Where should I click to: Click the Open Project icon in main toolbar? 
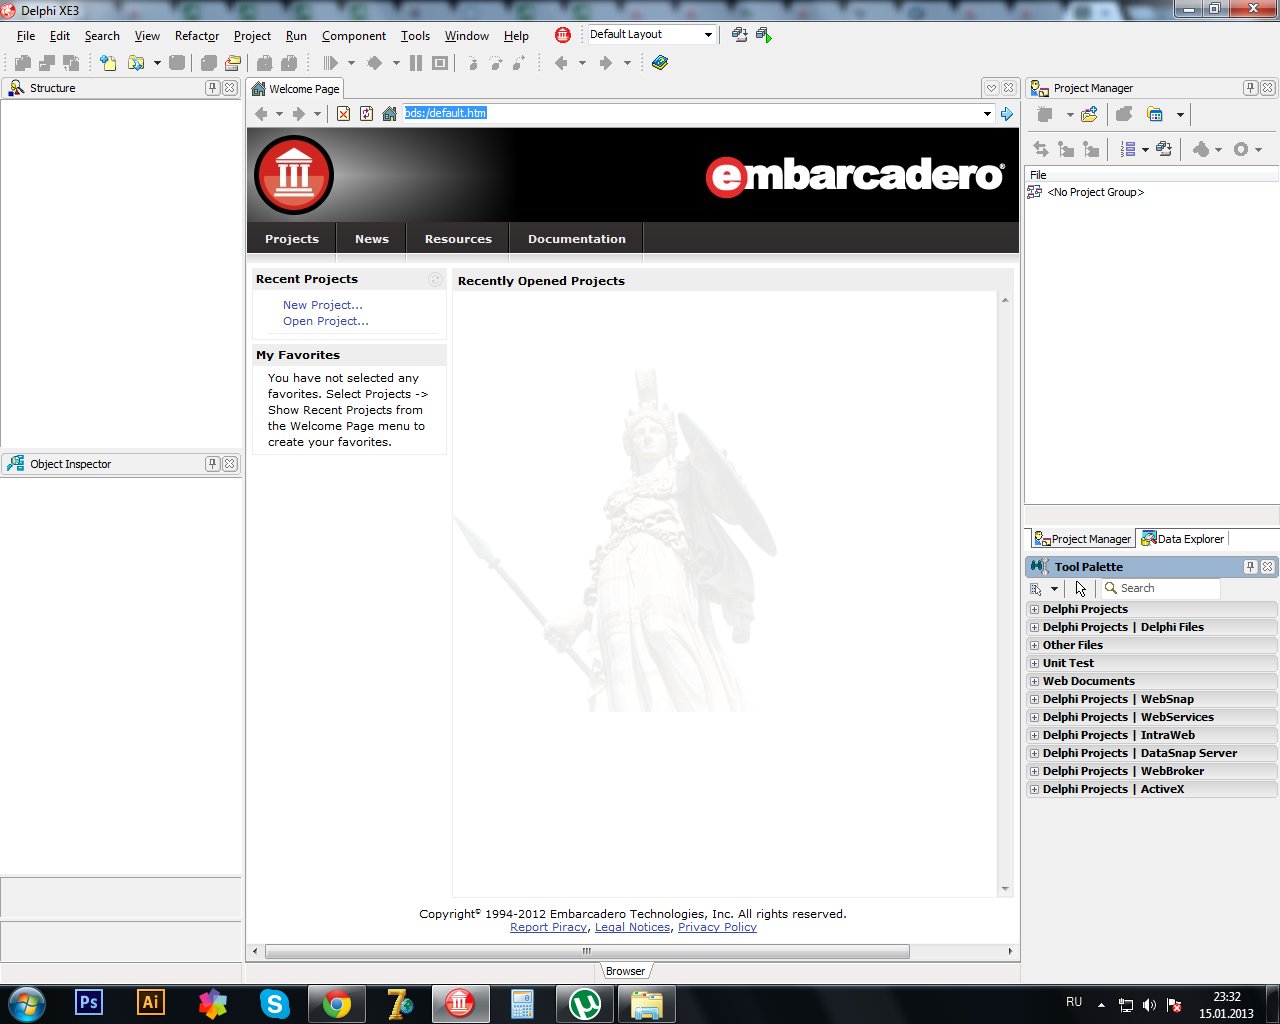[x=233, y=63]
